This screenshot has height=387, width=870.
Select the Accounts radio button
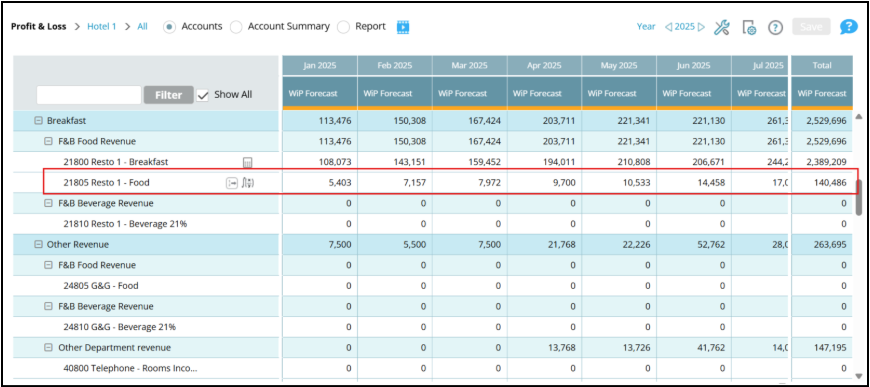click(x=170, y=27)
